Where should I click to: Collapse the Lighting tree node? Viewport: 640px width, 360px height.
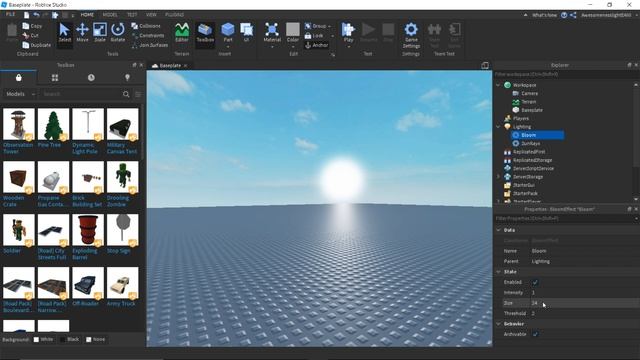498,127
